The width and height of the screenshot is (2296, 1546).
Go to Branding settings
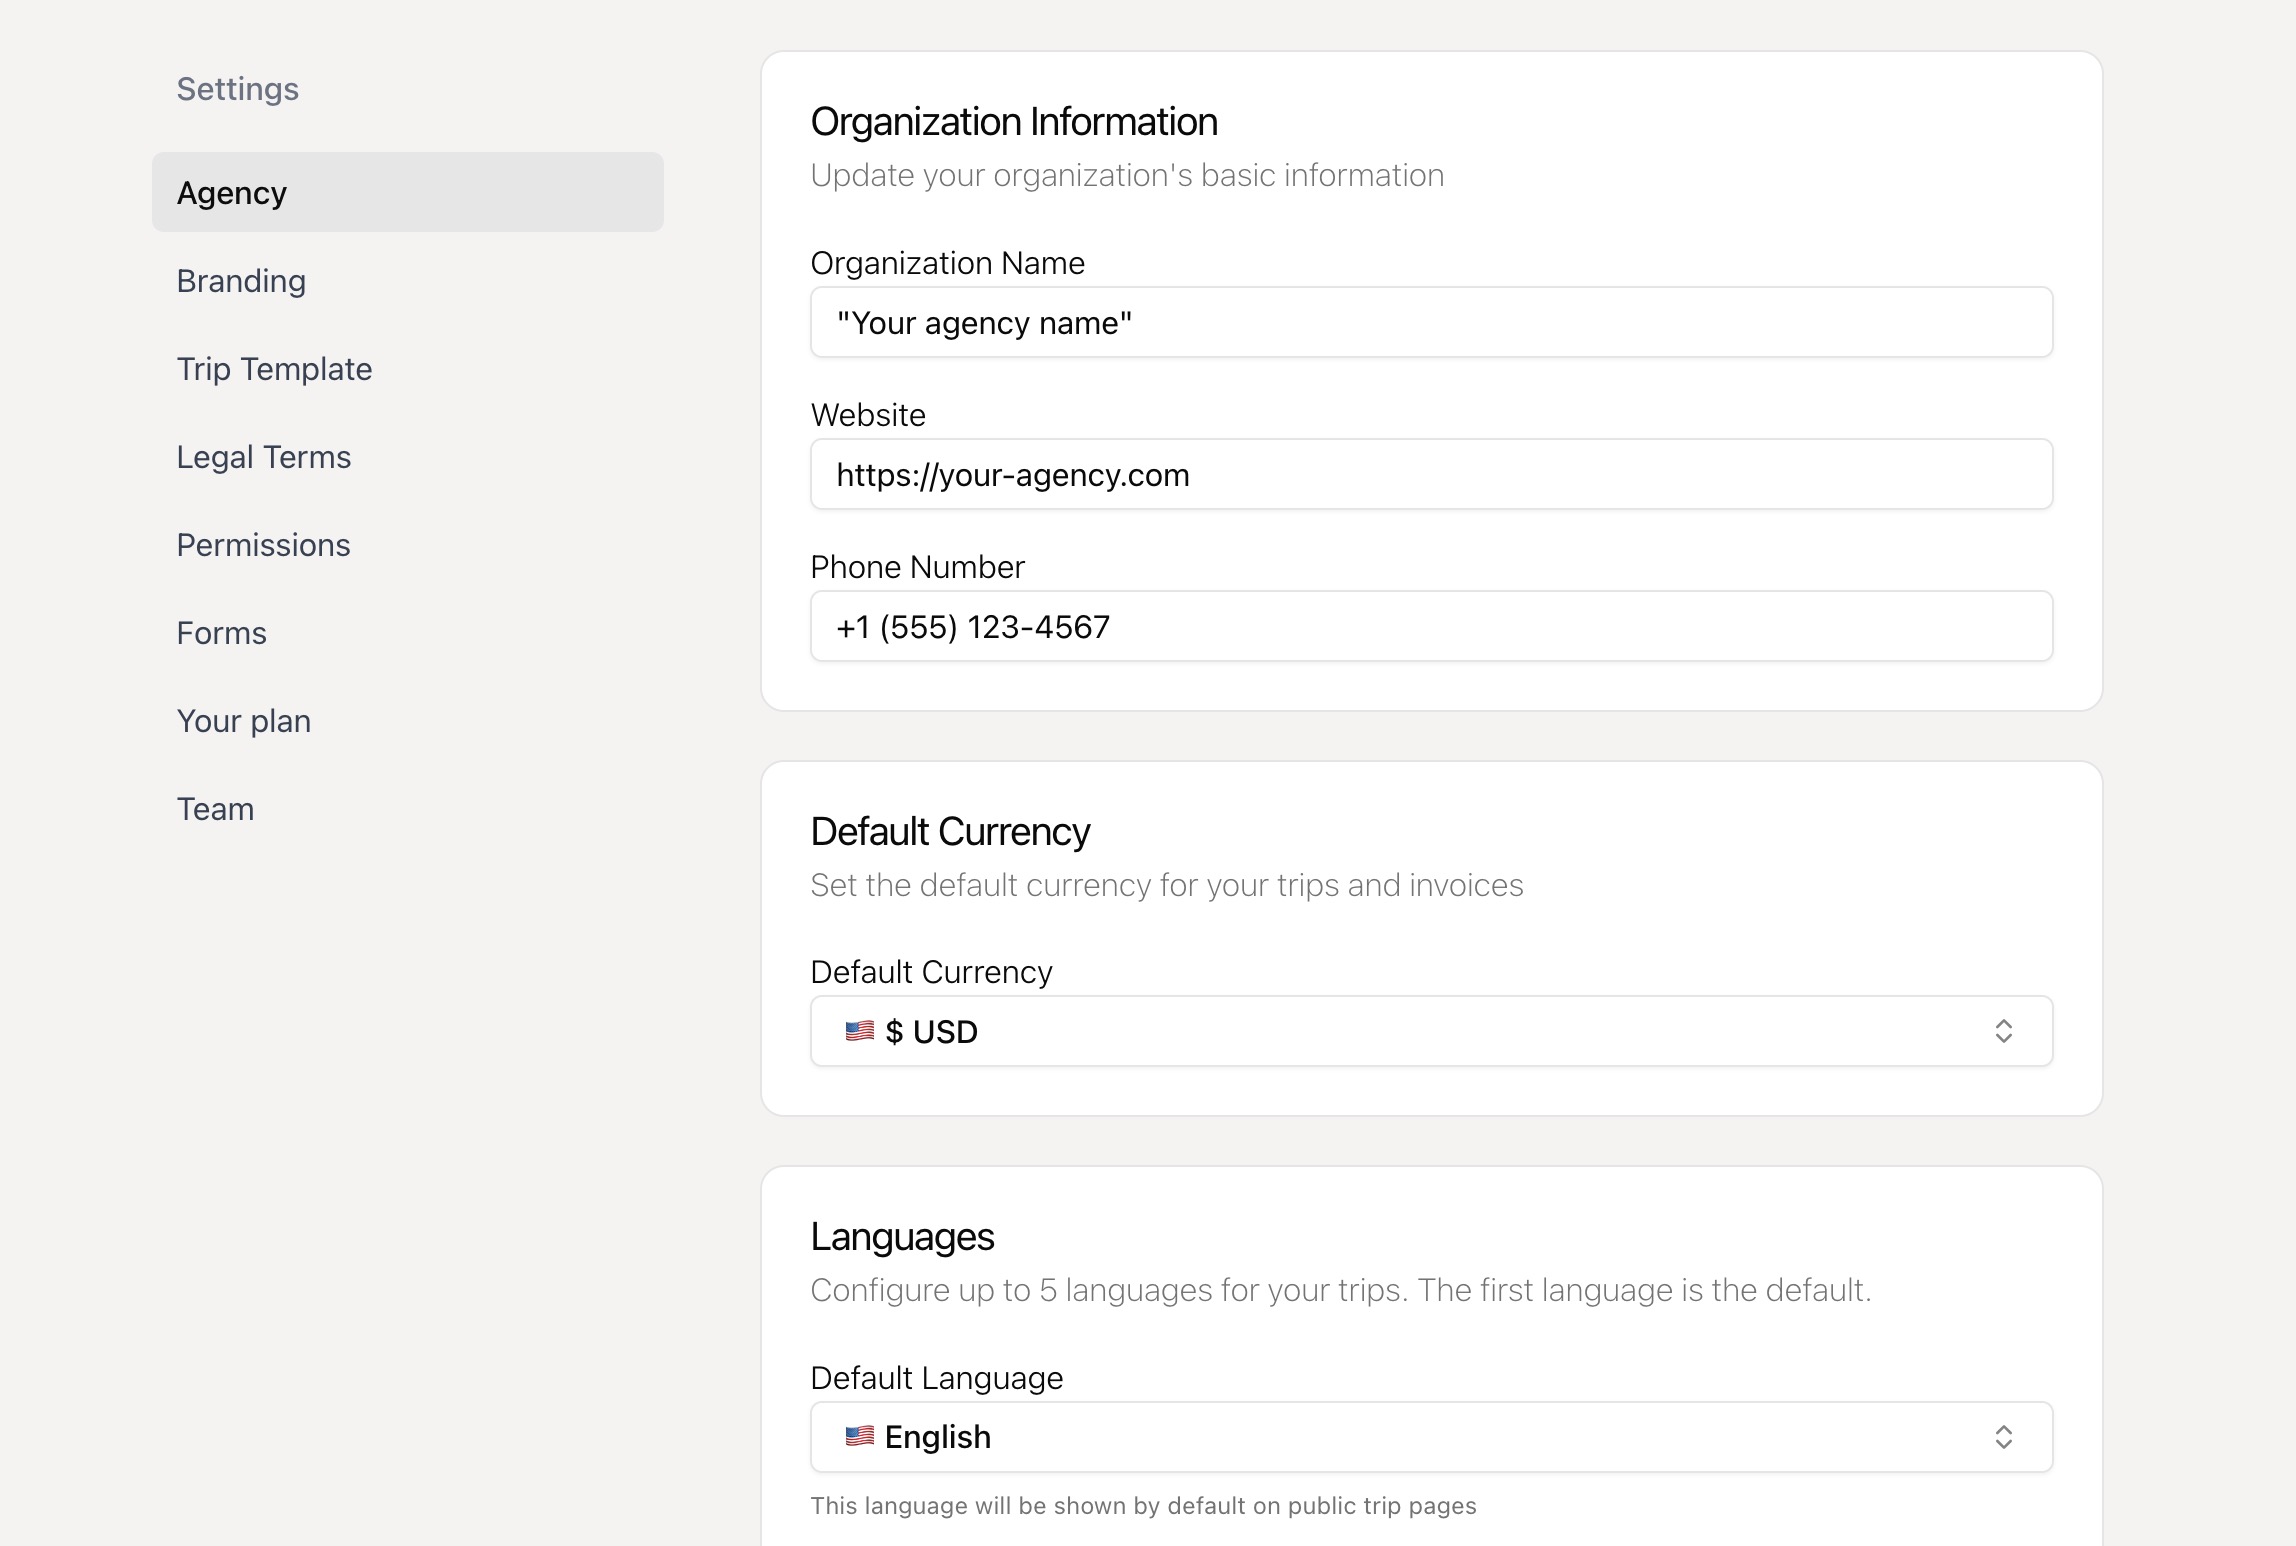pos(241,281)
